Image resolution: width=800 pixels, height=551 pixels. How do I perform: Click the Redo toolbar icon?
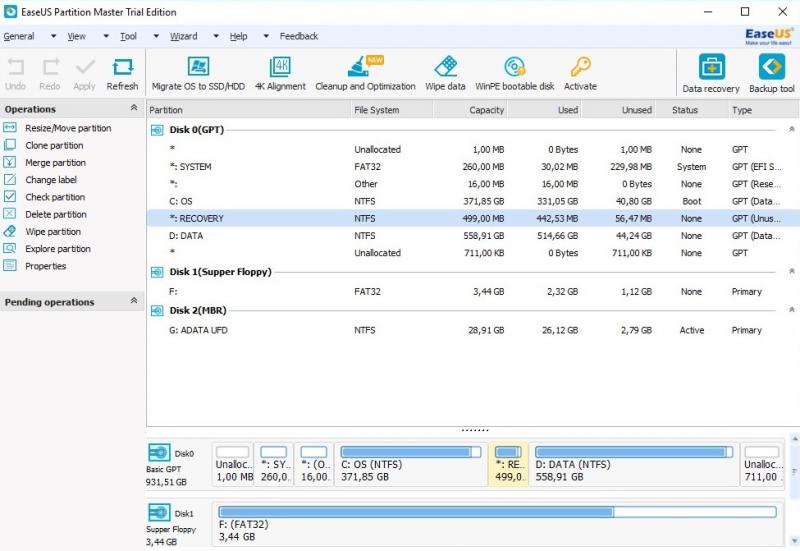pos(50,67)
